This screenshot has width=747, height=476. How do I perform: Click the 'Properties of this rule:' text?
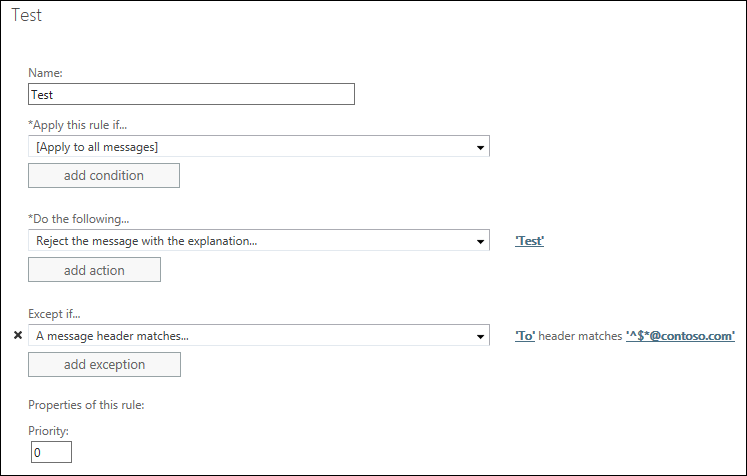click(x=87, y=406)
